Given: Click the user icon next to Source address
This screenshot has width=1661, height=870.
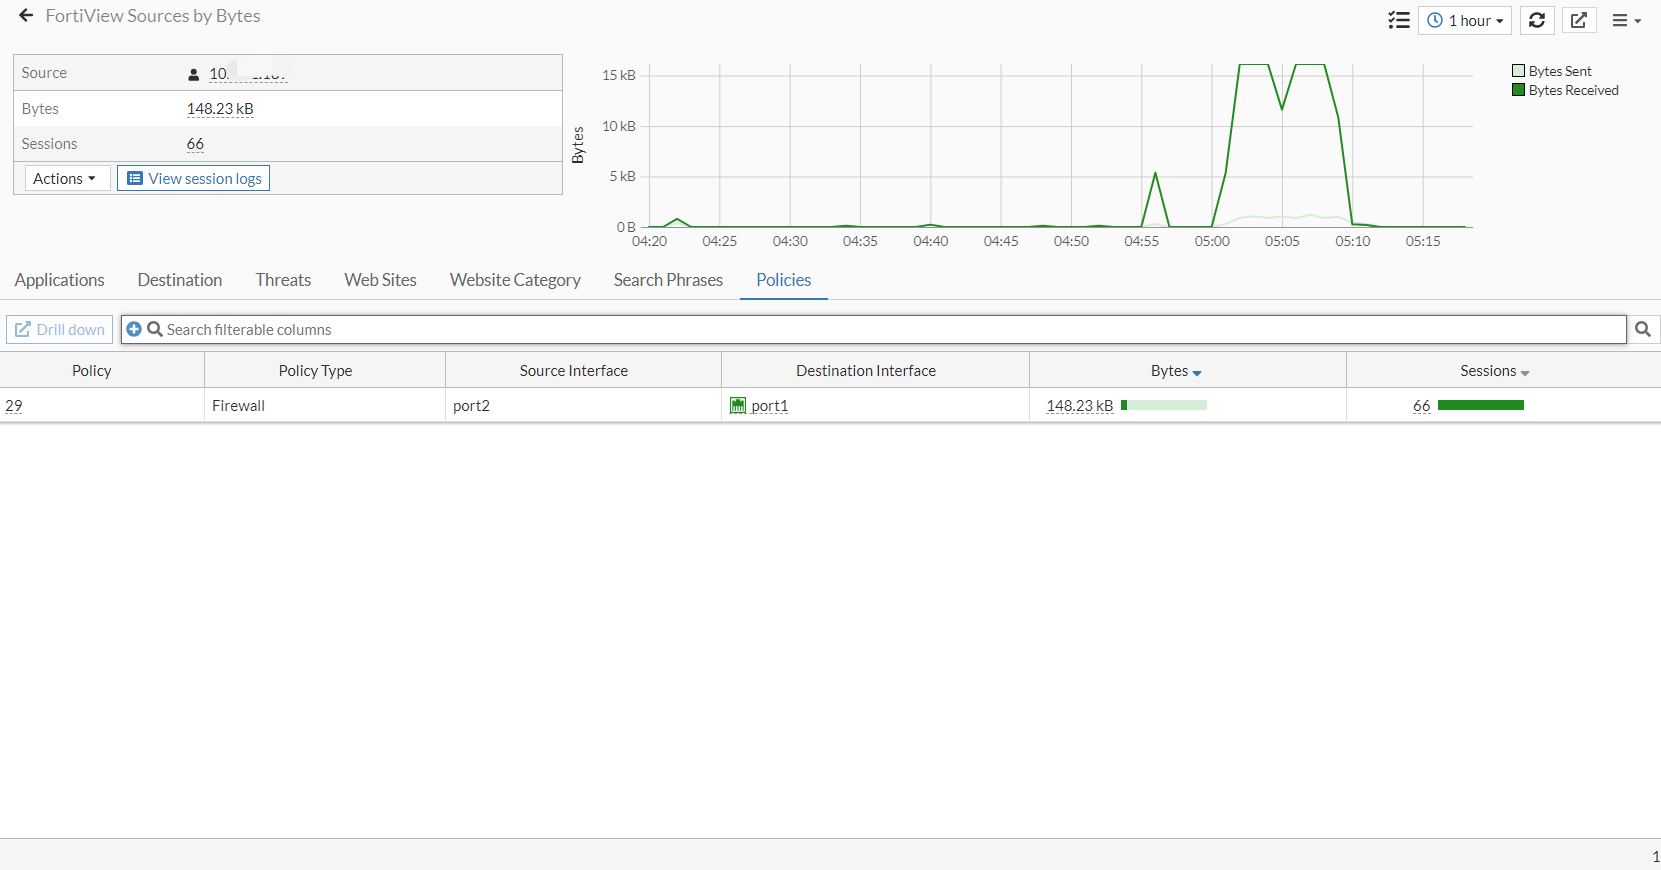Looking at the screenshot, I should [194, 74].
